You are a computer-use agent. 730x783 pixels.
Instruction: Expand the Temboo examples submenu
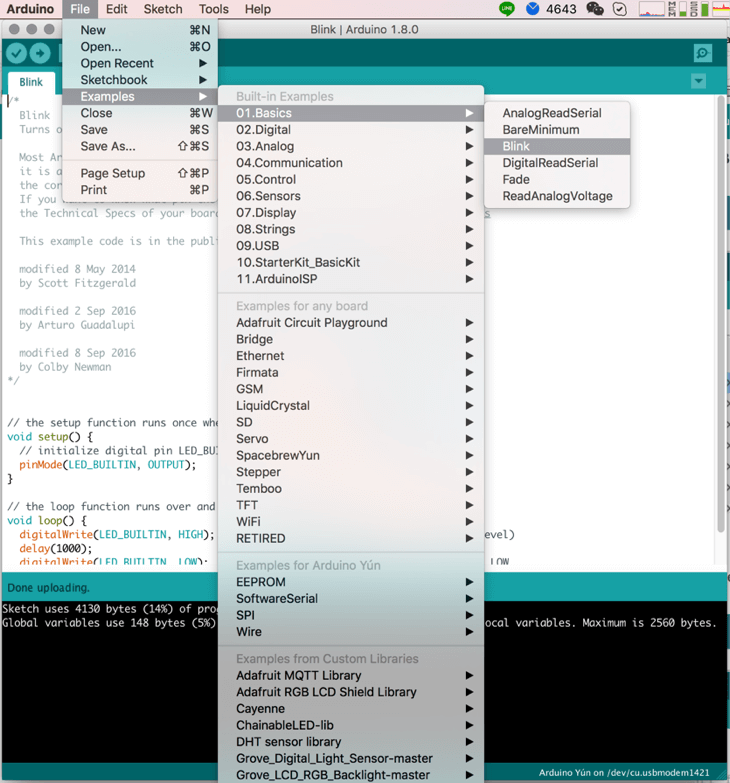click(x=351, y=488)
